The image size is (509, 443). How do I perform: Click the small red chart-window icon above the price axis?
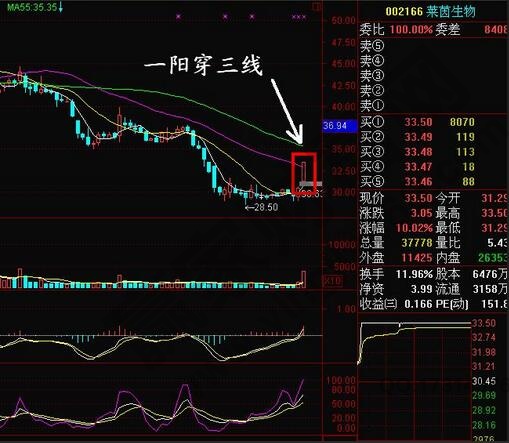pyautogui.click(x=316, y=6)
